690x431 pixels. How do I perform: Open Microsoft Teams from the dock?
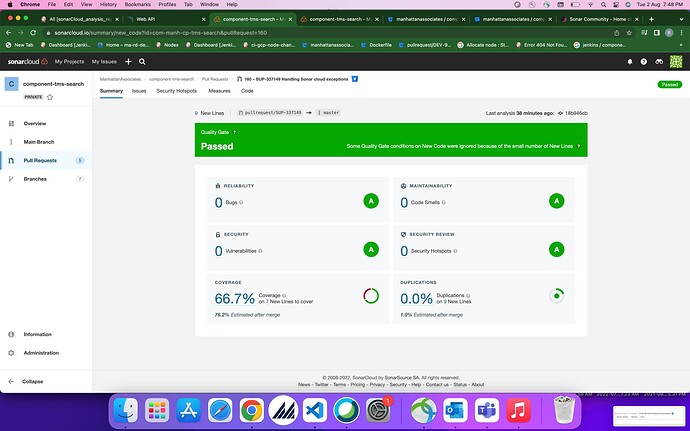click(x=487, y=410)
